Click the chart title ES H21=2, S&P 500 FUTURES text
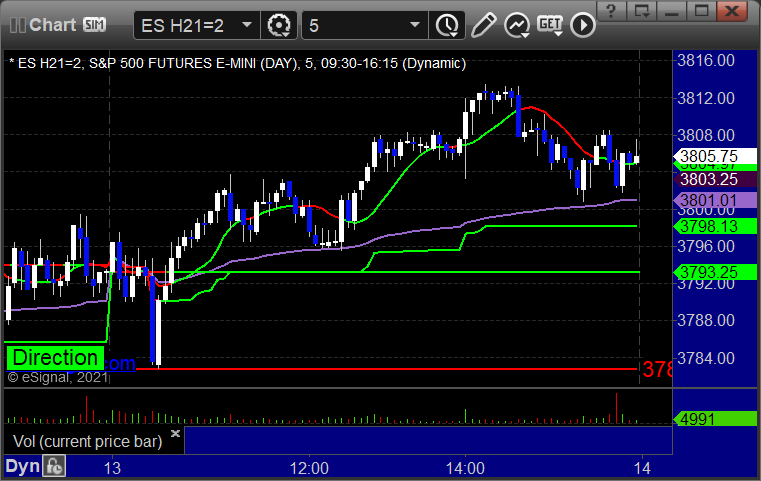 [238, 64]
